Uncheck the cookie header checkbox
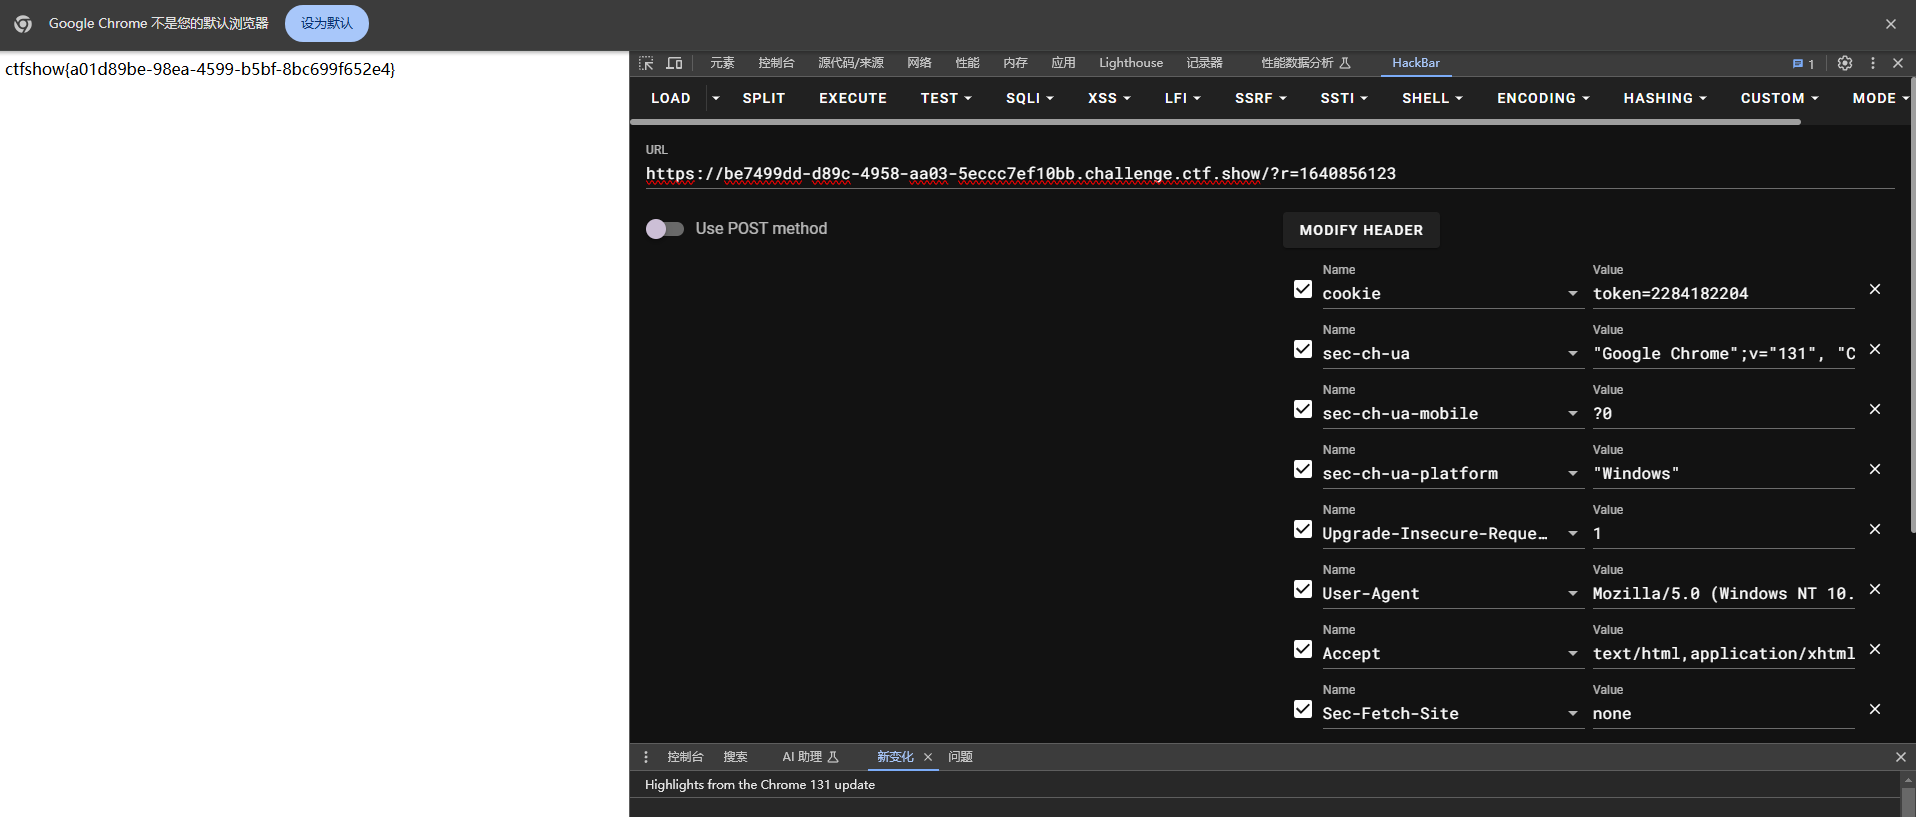This screenshot has height=817, width=1916. [1303, 289]
